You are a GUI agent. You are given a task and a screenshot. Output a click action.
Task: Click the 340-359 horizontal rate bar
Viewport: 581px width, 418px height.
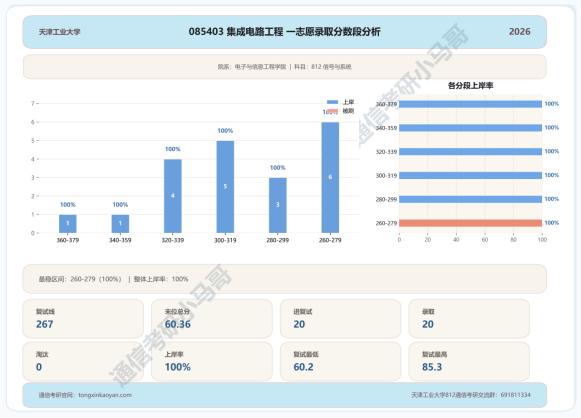471,128
